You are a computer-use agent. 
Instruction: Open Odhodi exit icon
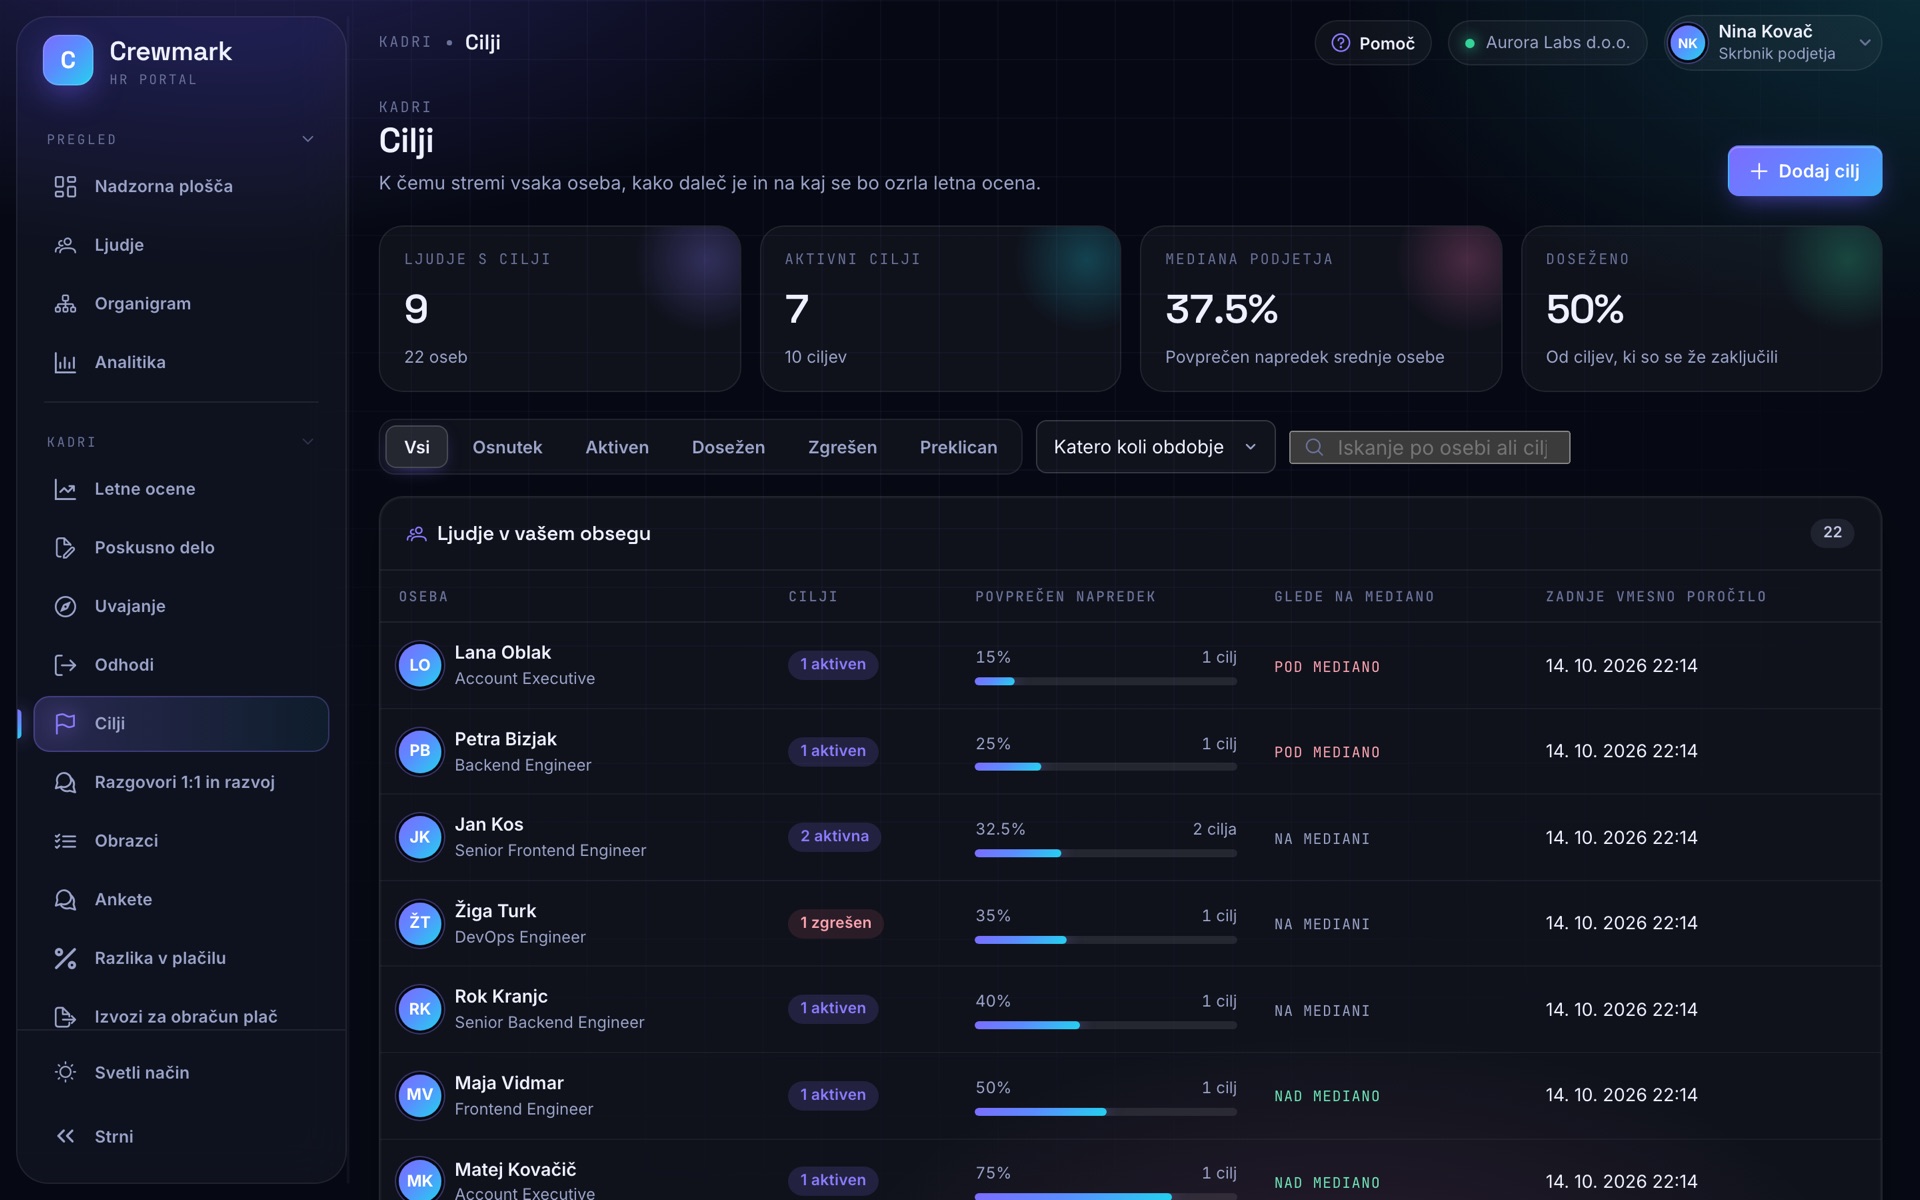pos(65,665)
